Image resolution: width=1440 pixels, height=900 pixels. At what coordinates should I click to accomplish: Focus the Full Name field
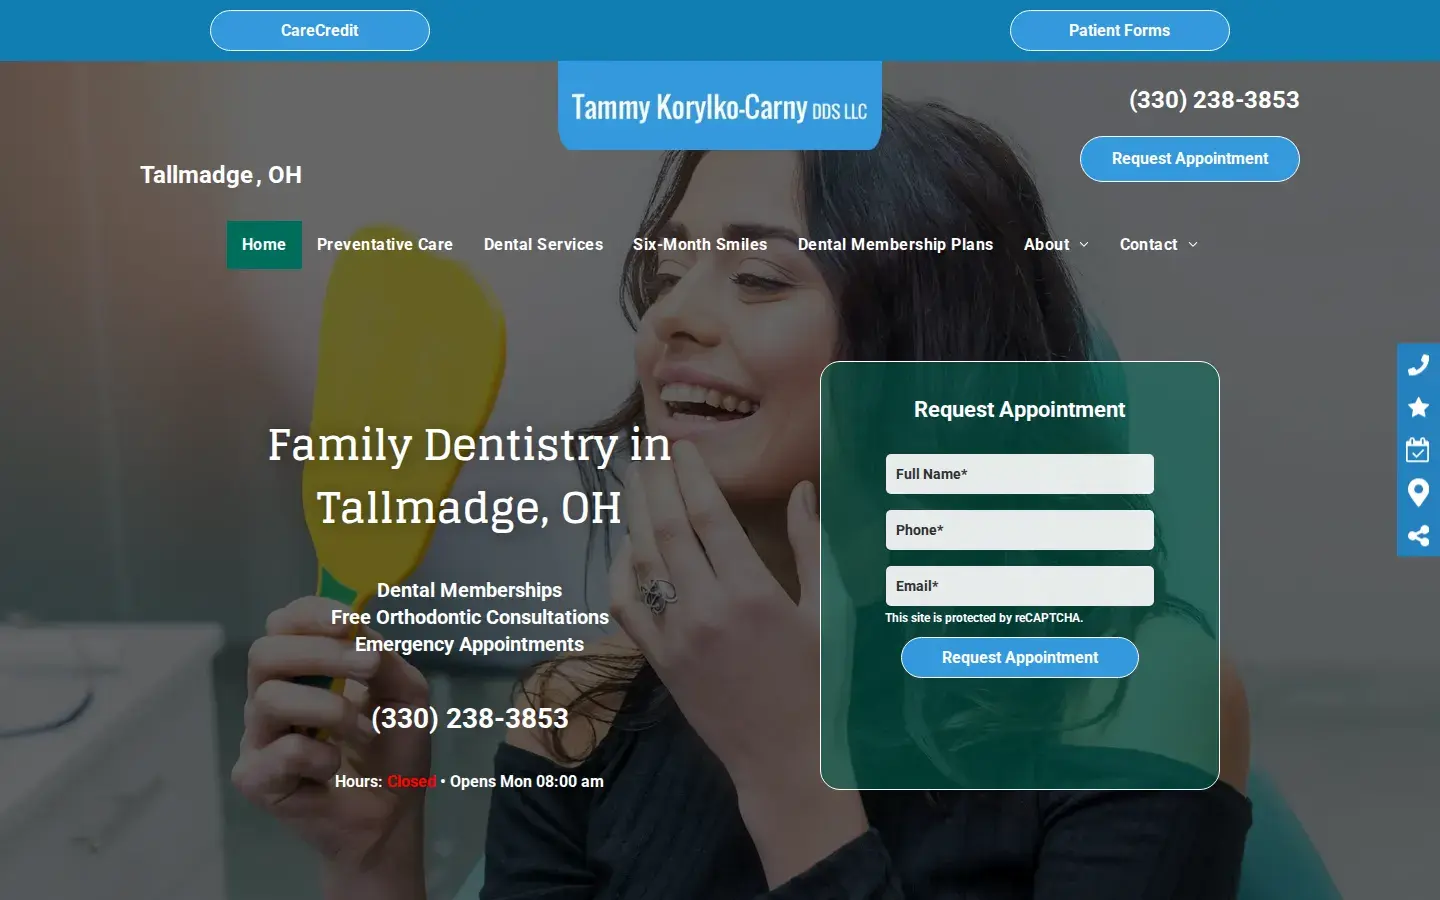coord(1020,474)
